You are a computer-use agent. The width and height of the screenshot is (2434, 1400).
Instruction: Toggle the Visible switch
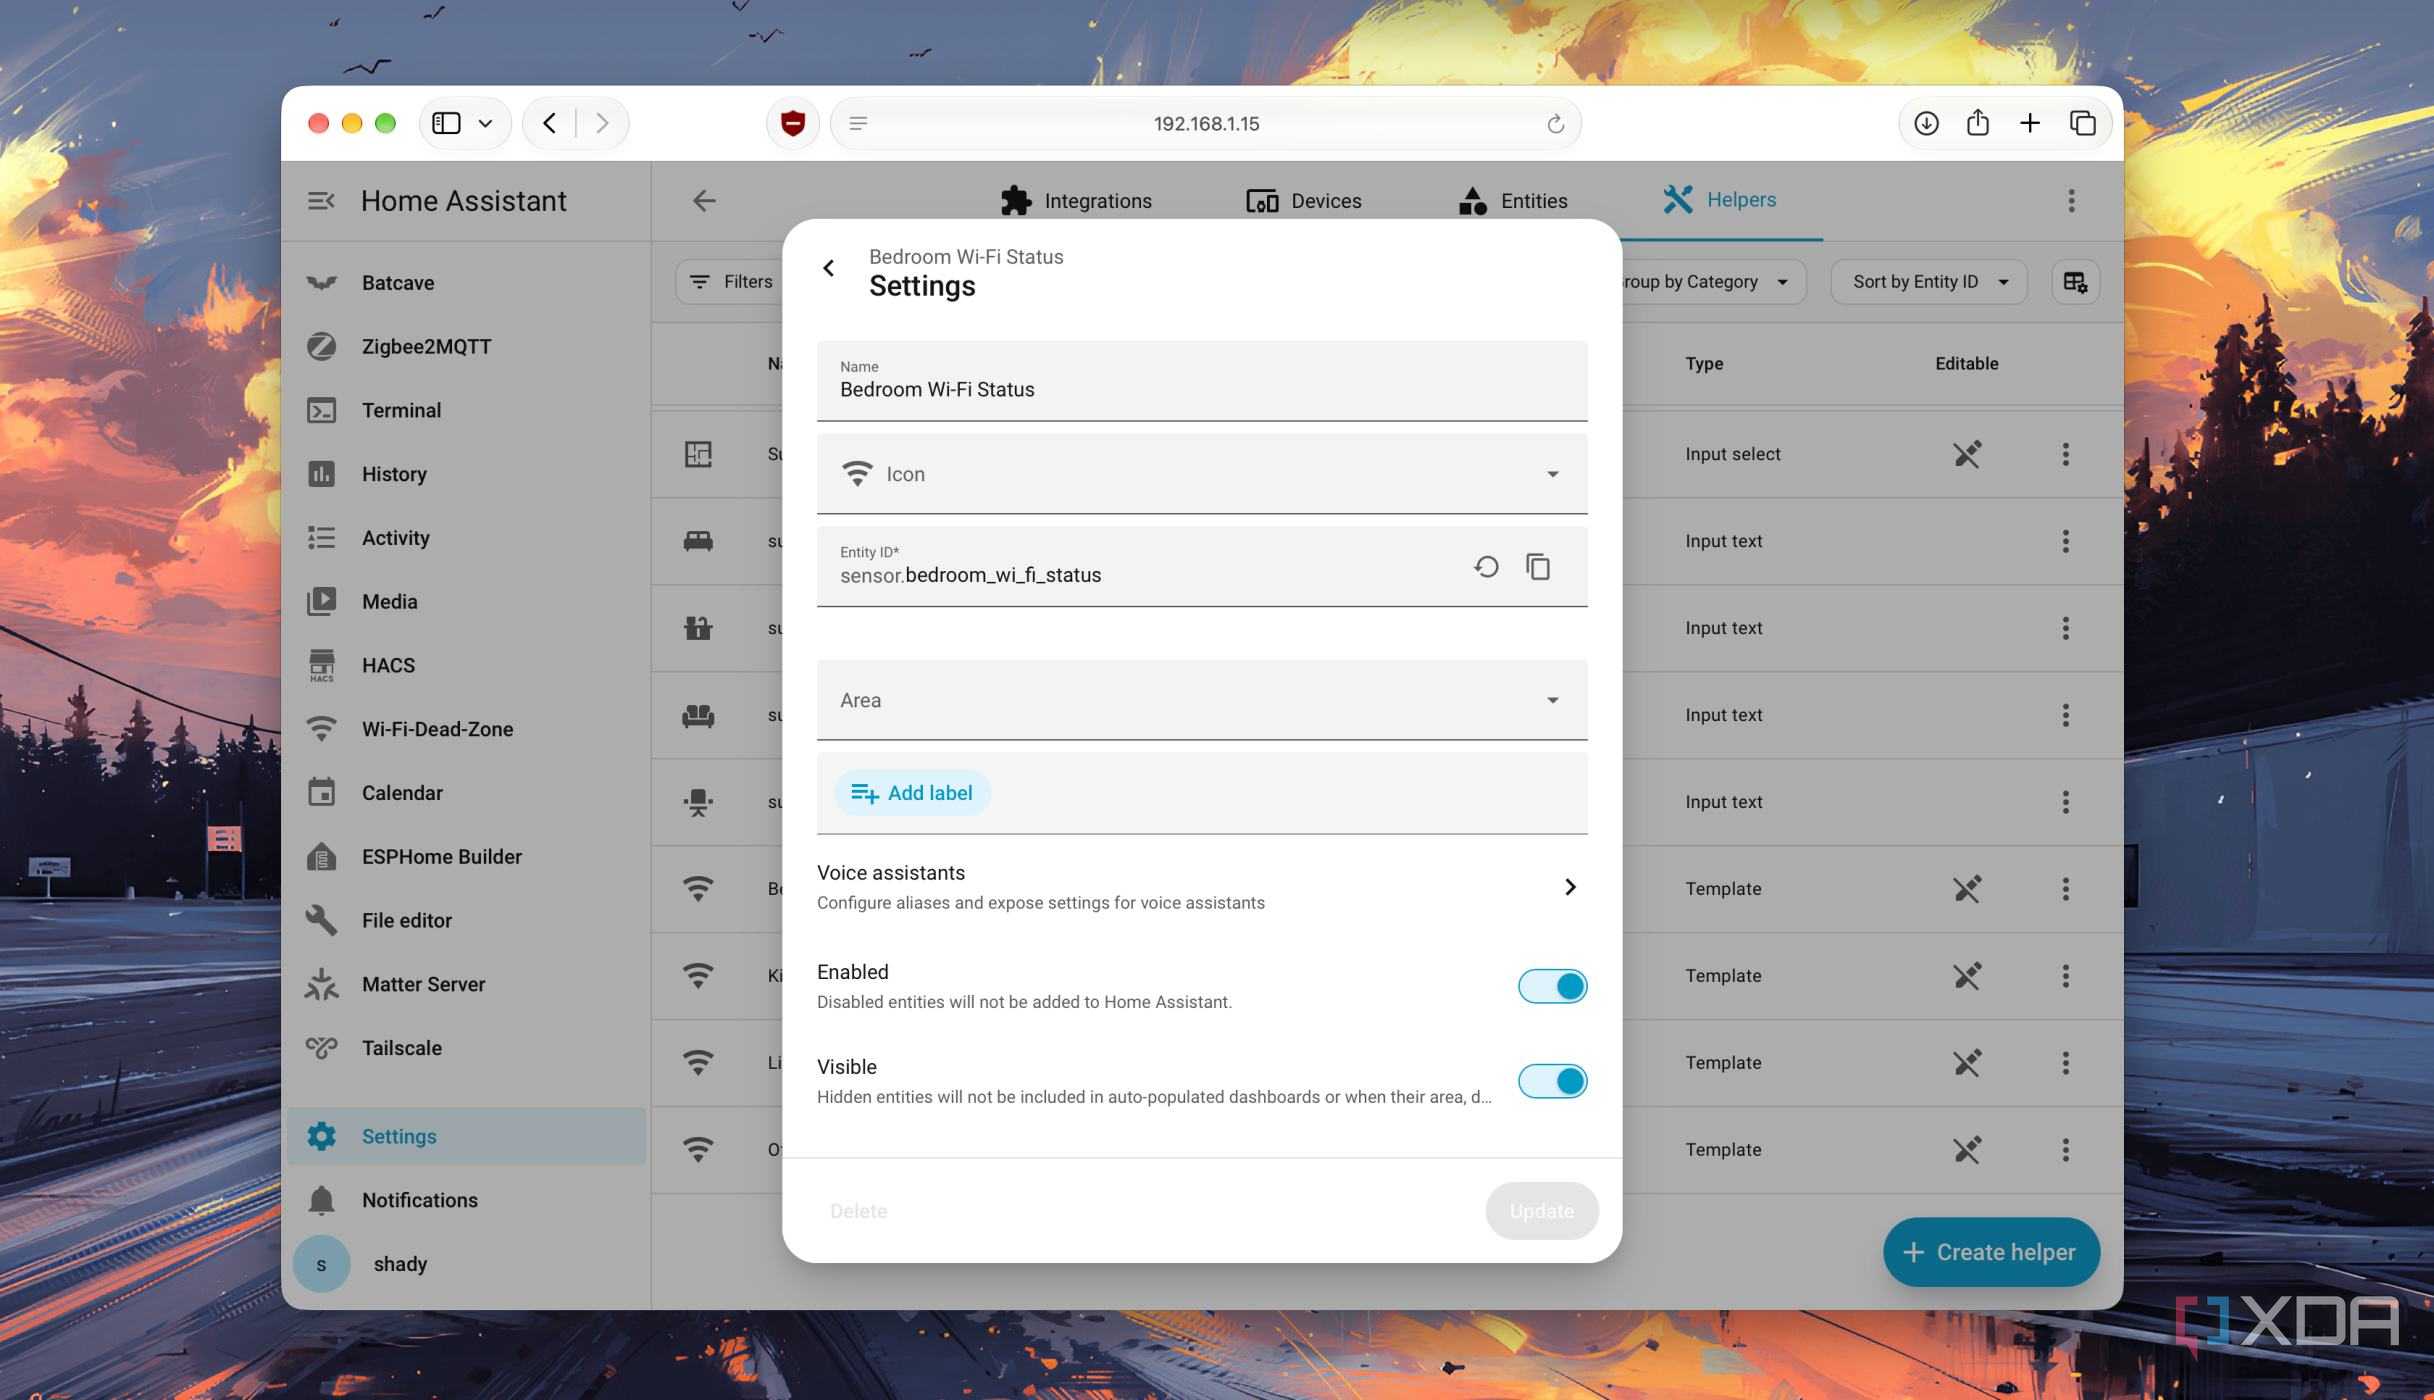[1552, 1081]
